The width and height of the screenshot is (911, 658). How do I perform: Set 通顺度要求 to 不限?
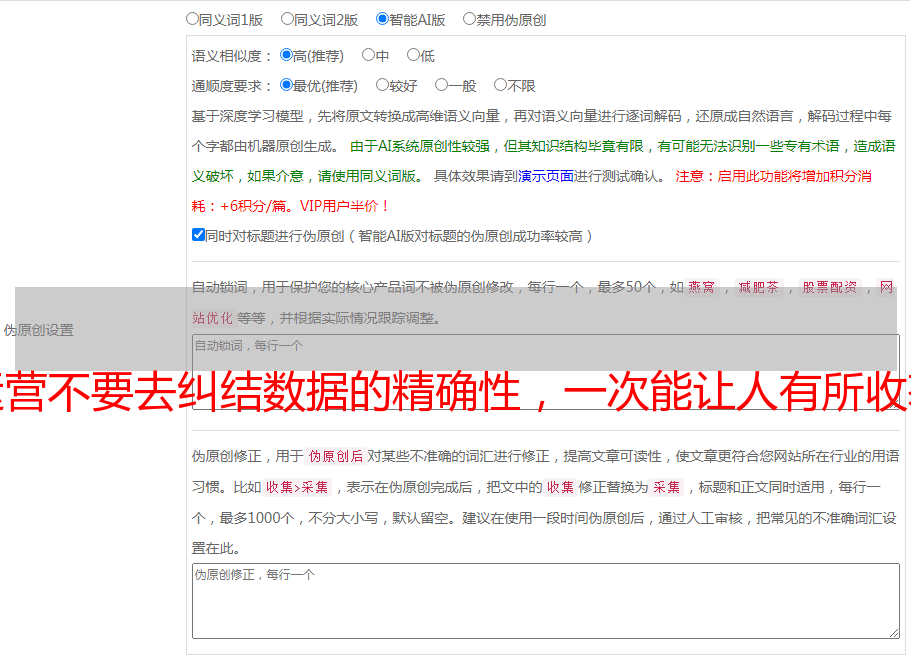click(x=500, y=85)
